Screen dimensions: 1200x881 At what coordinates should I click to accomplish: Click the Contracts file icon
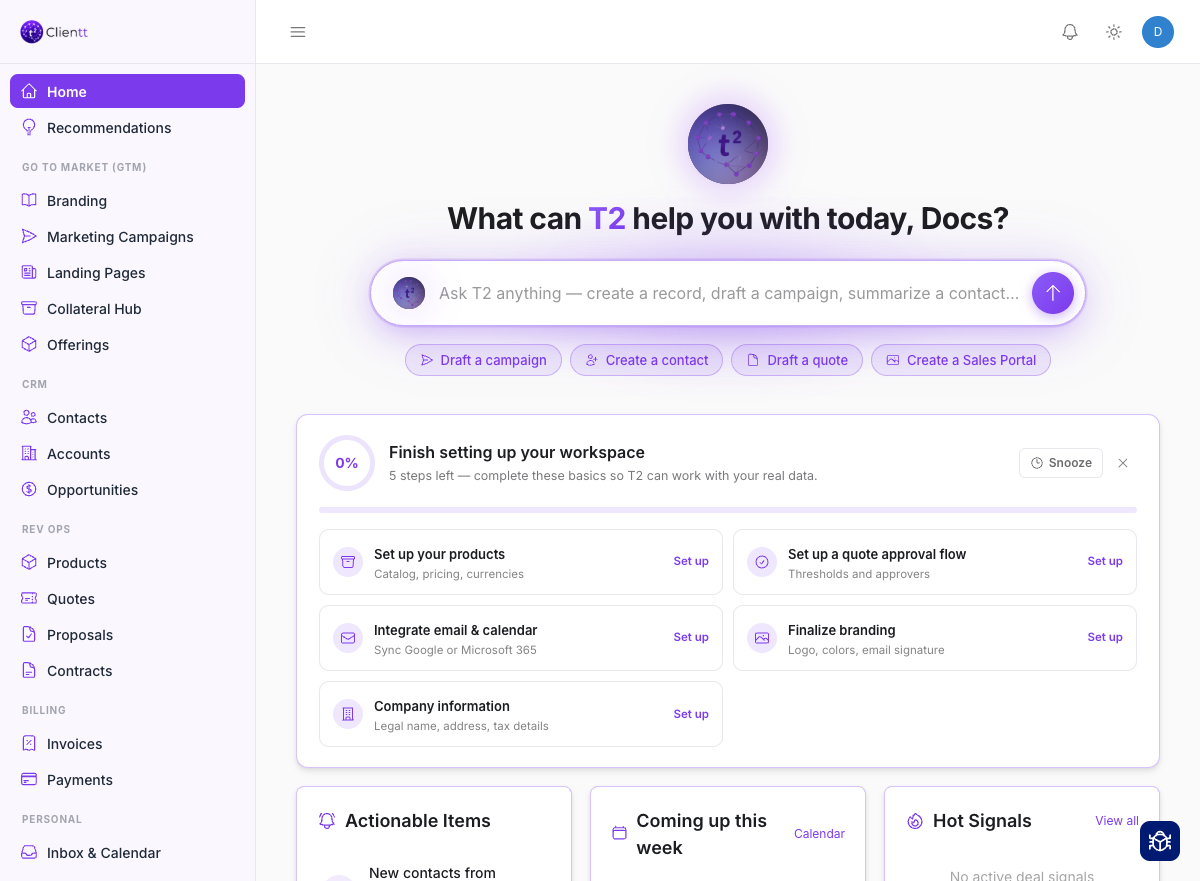[29, 670]
